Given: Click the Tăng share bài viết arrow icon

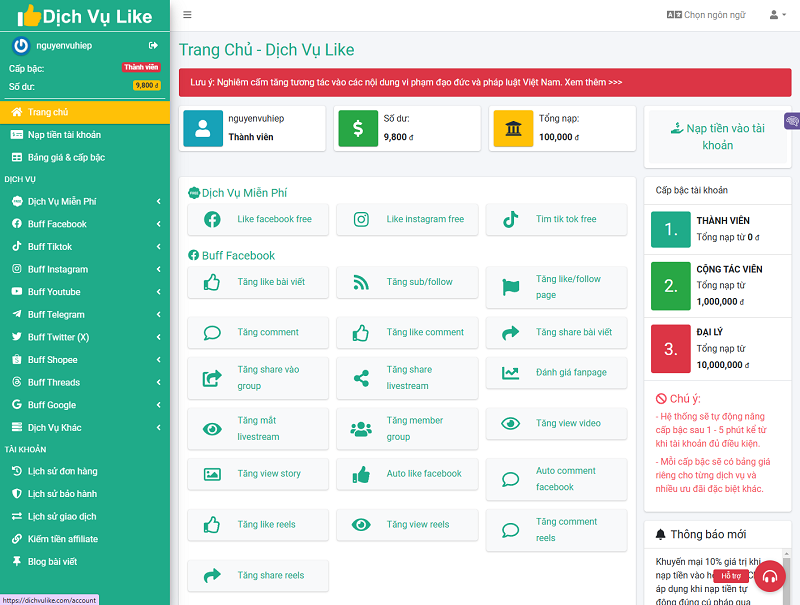Looking at the screenshot, I should pyautogui.click(x=510, y=333).
